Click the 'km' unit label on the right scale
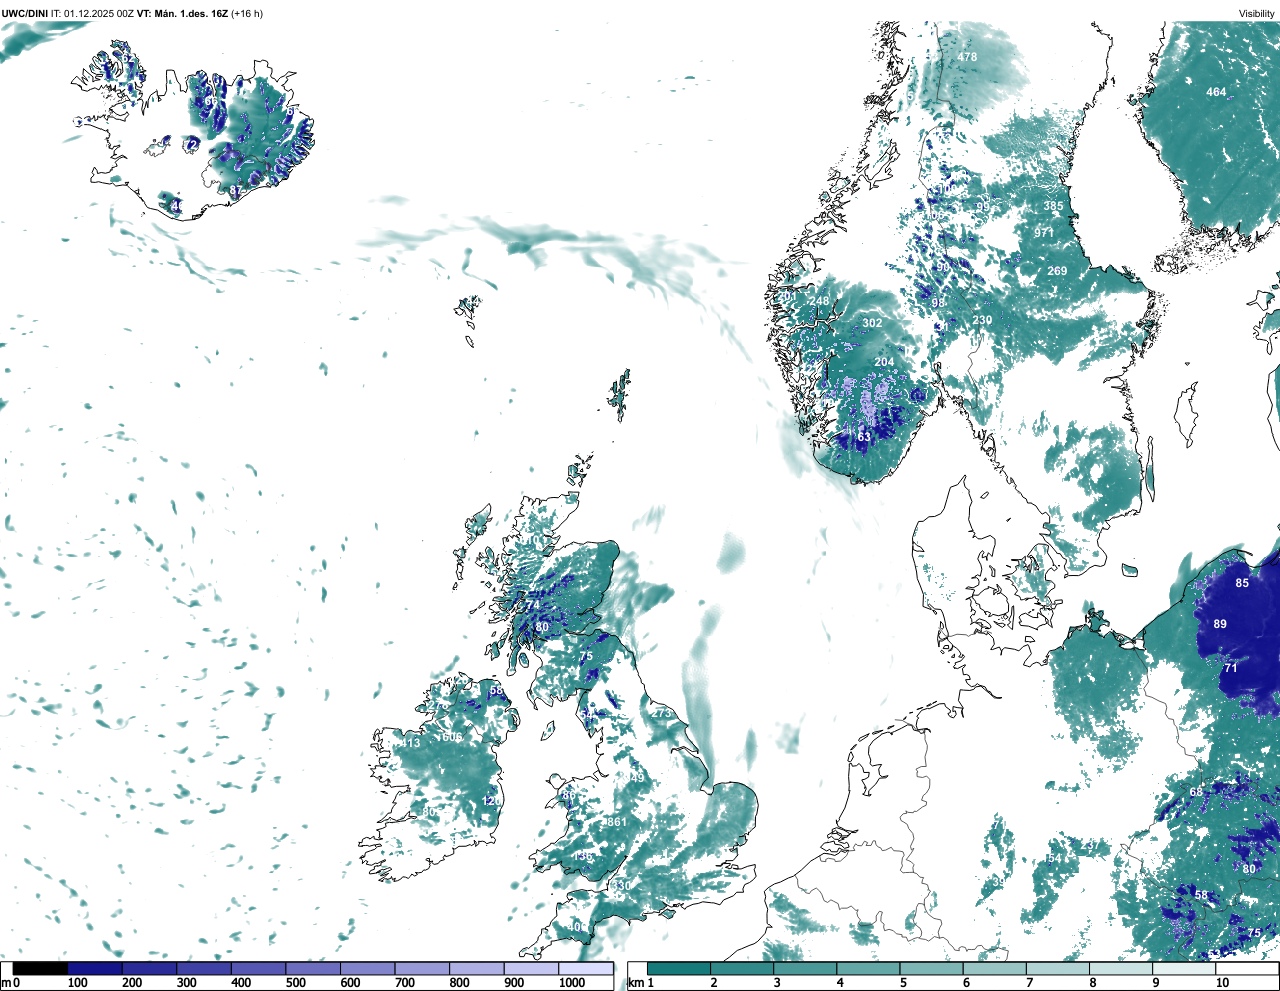This screenshot has width=1280, height=991. pos(634,983)
